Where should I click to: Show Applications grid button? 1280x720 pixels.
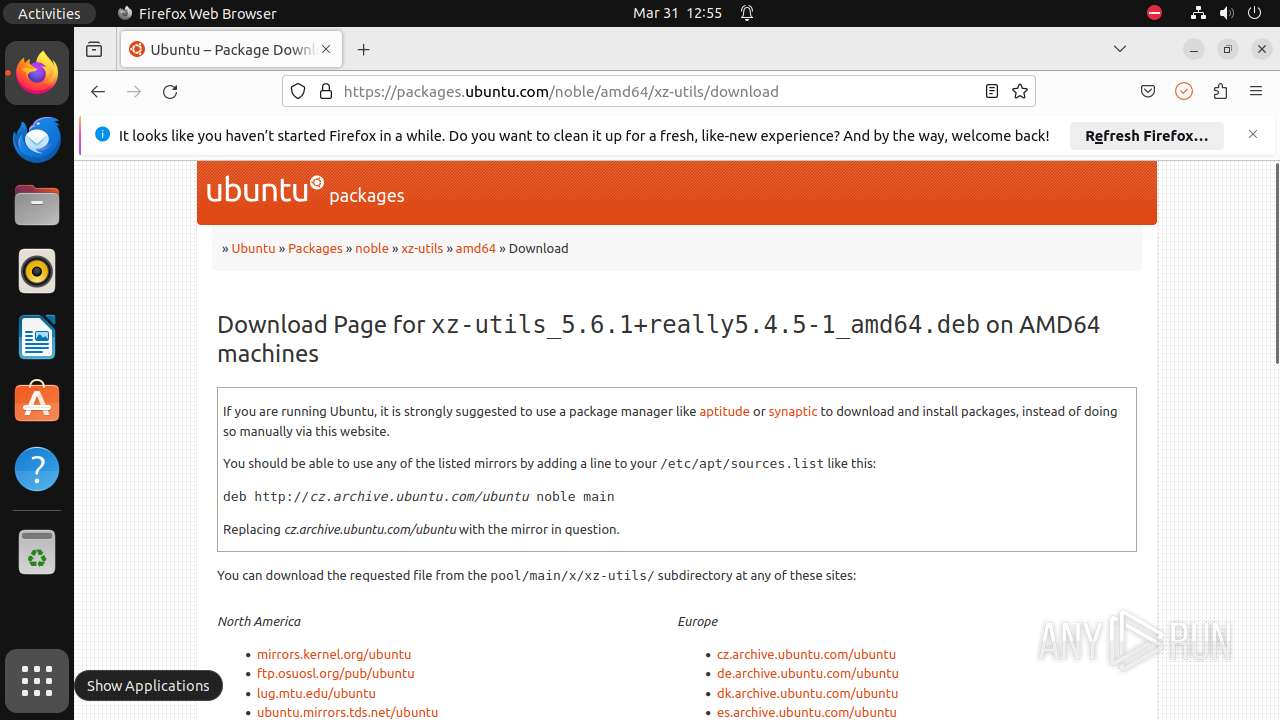37,681
